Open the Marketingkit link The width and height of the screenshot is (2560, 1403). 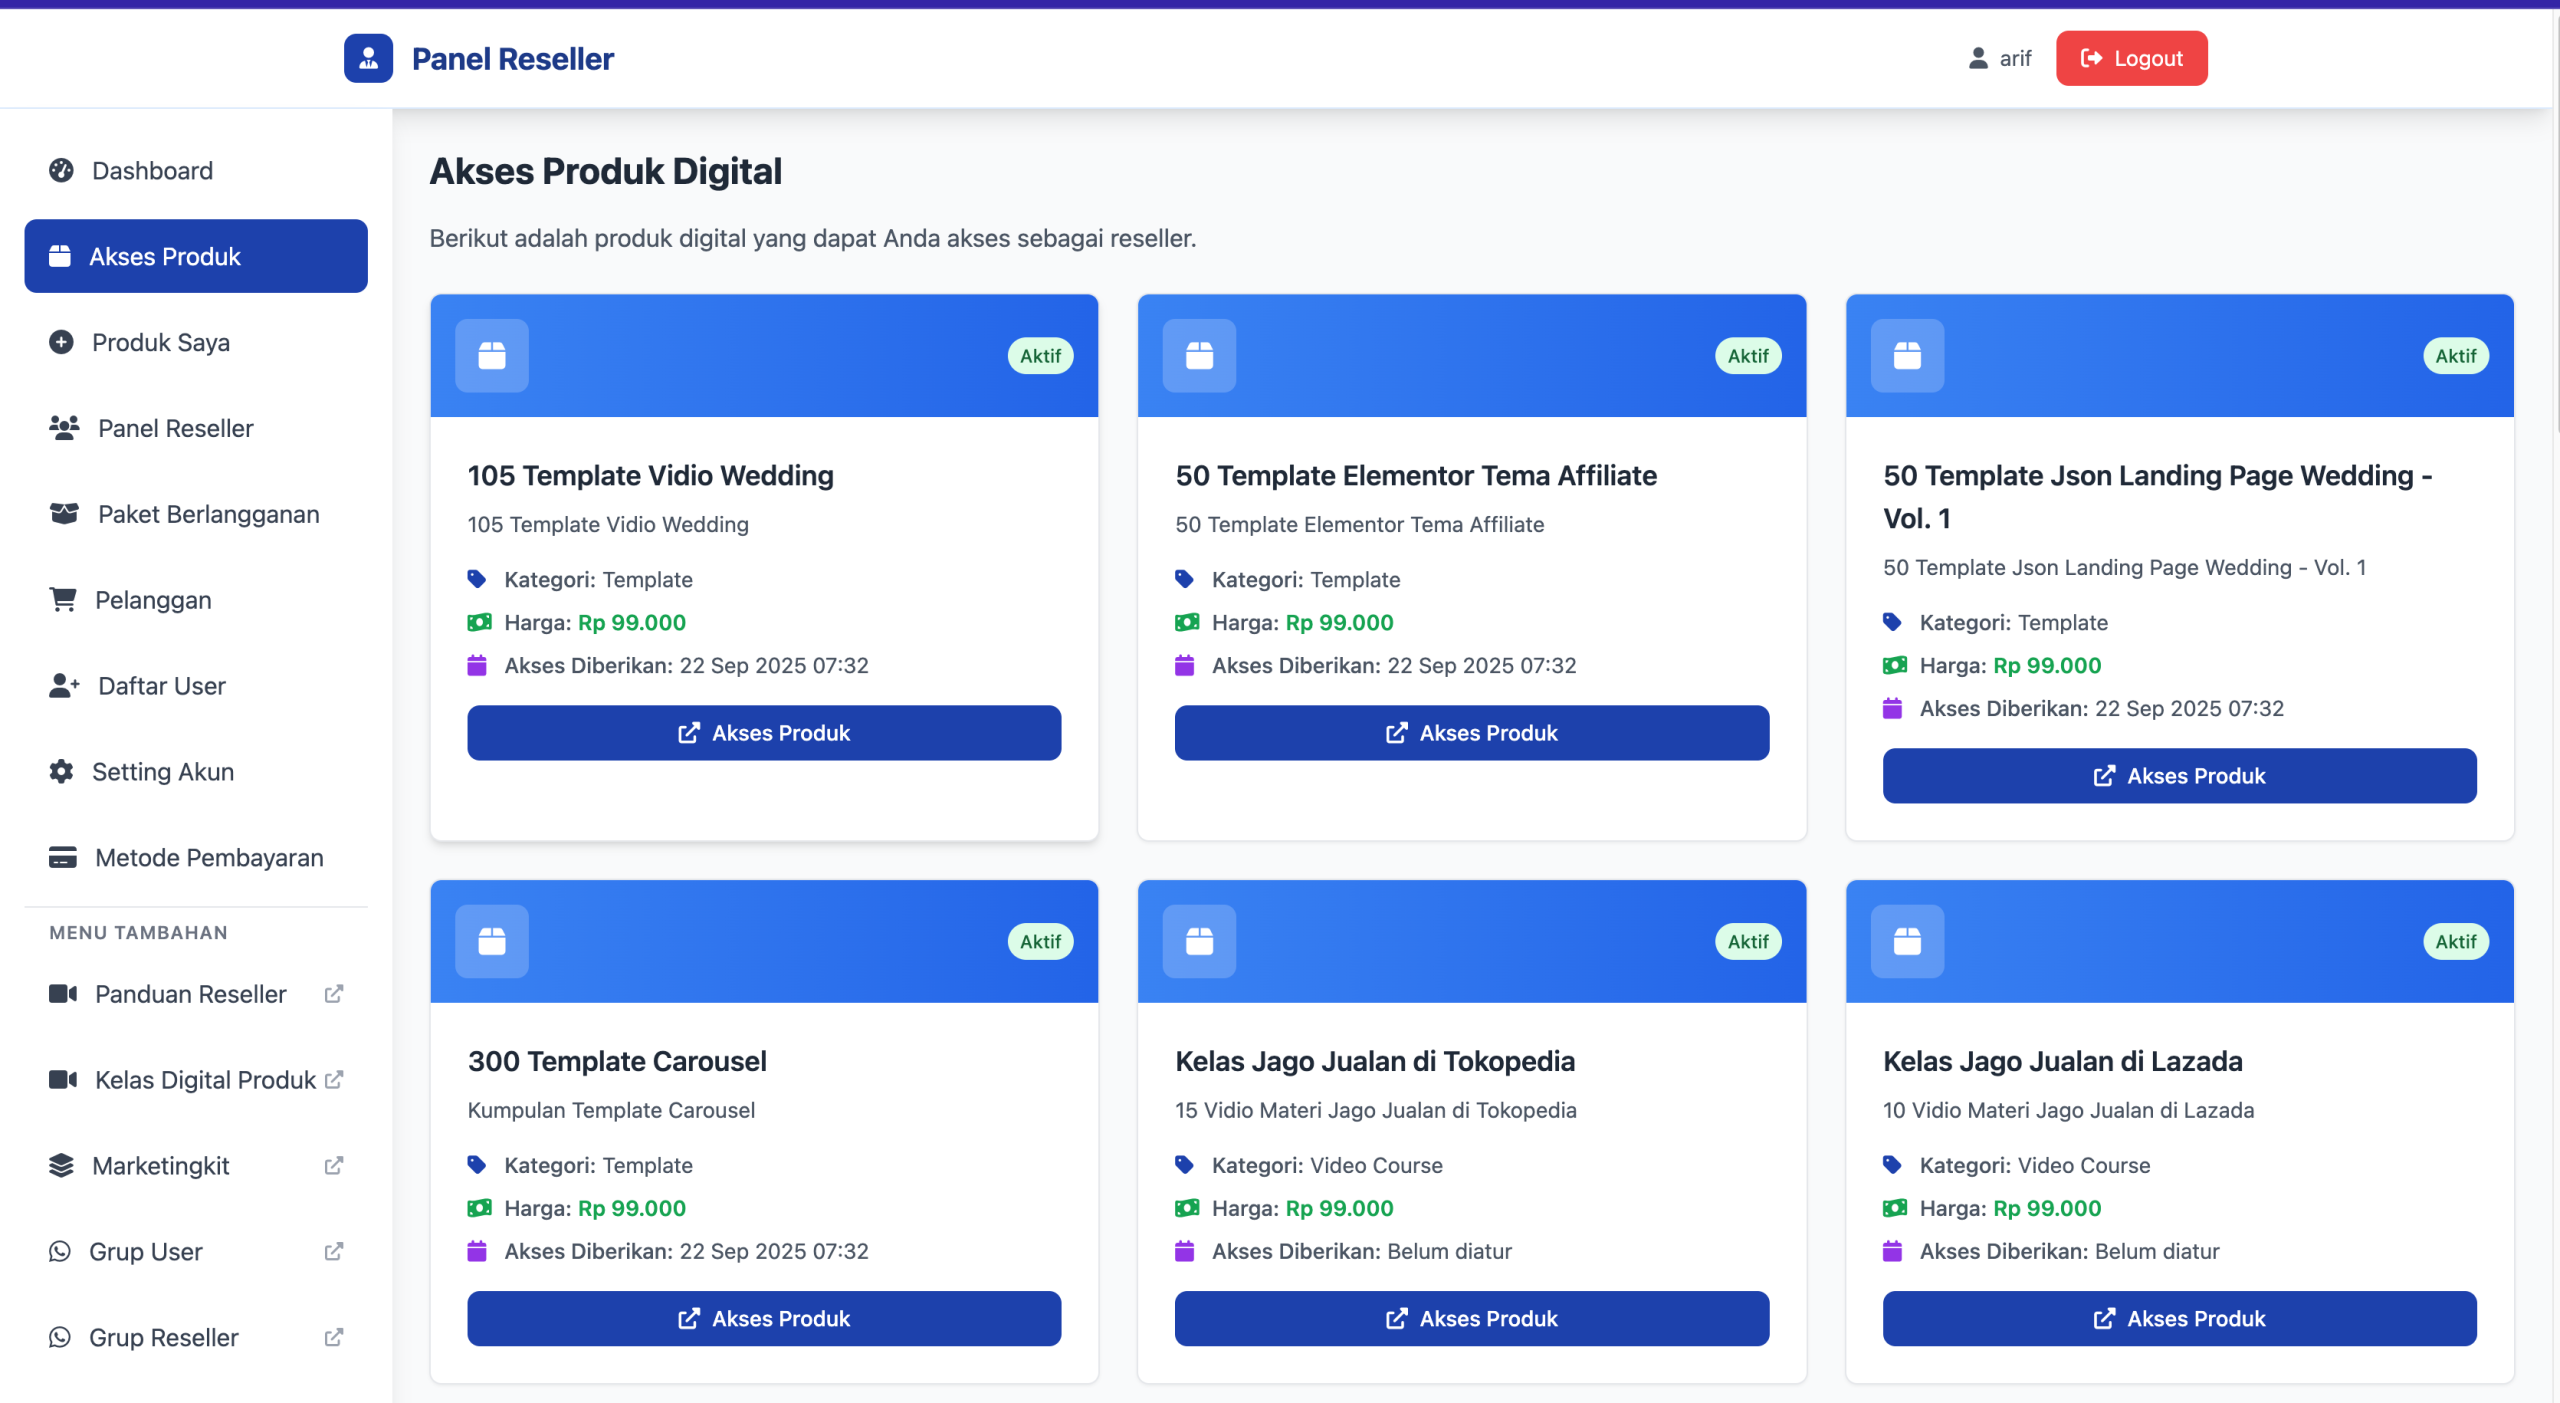pos(160,1166)
